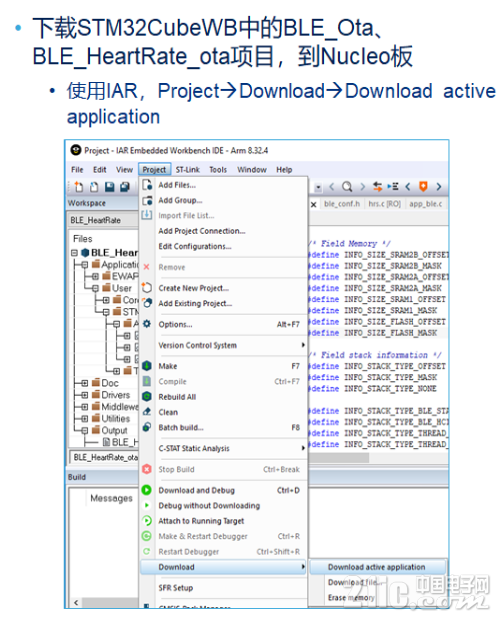Open the File menu

[x=77, y=169]
